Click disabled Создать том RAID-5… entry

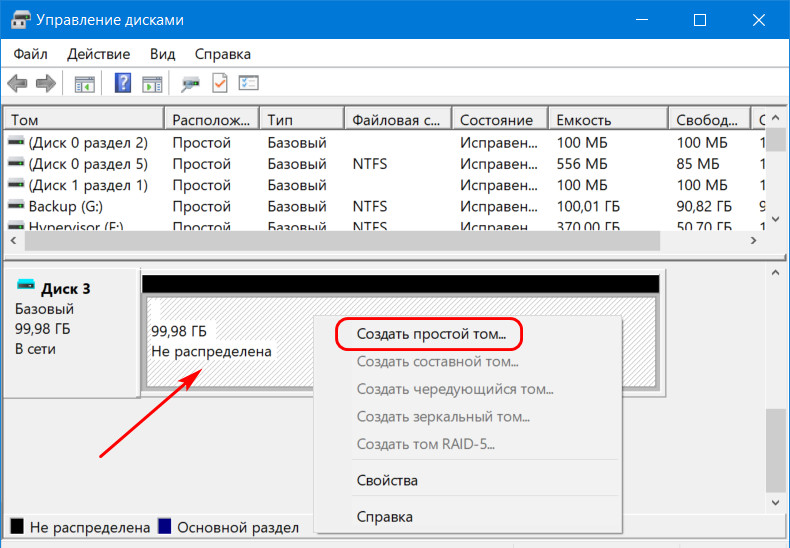(425, 444)
